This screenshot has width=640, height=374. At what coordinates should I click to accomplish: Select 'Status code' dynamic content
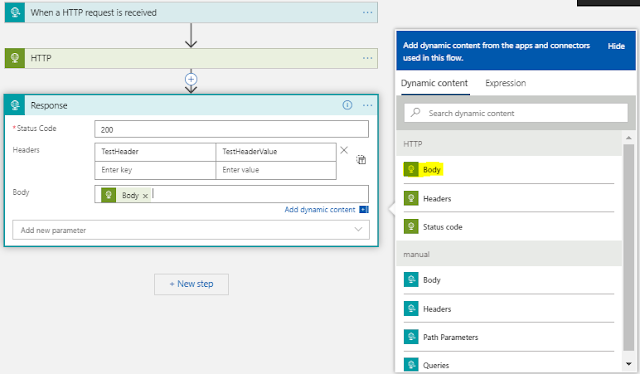(442, 227)
